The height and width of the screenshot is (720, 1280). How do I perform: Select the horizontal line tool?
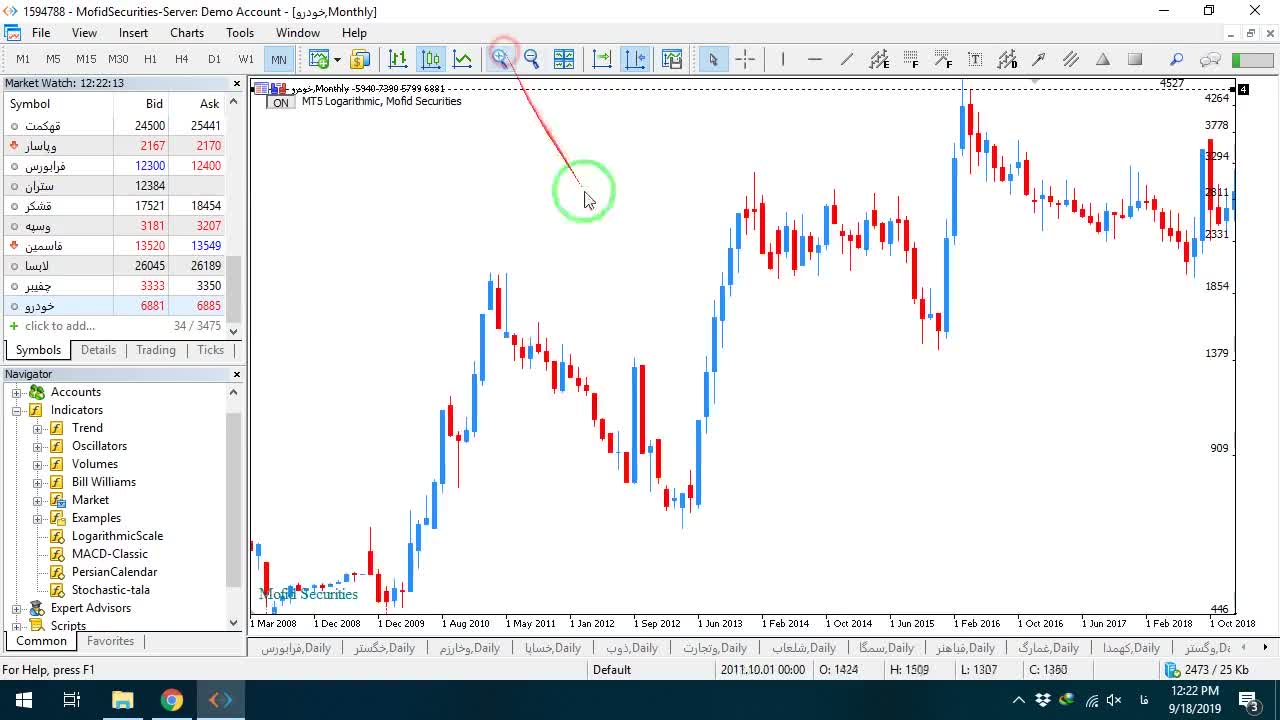coord(815,59)
